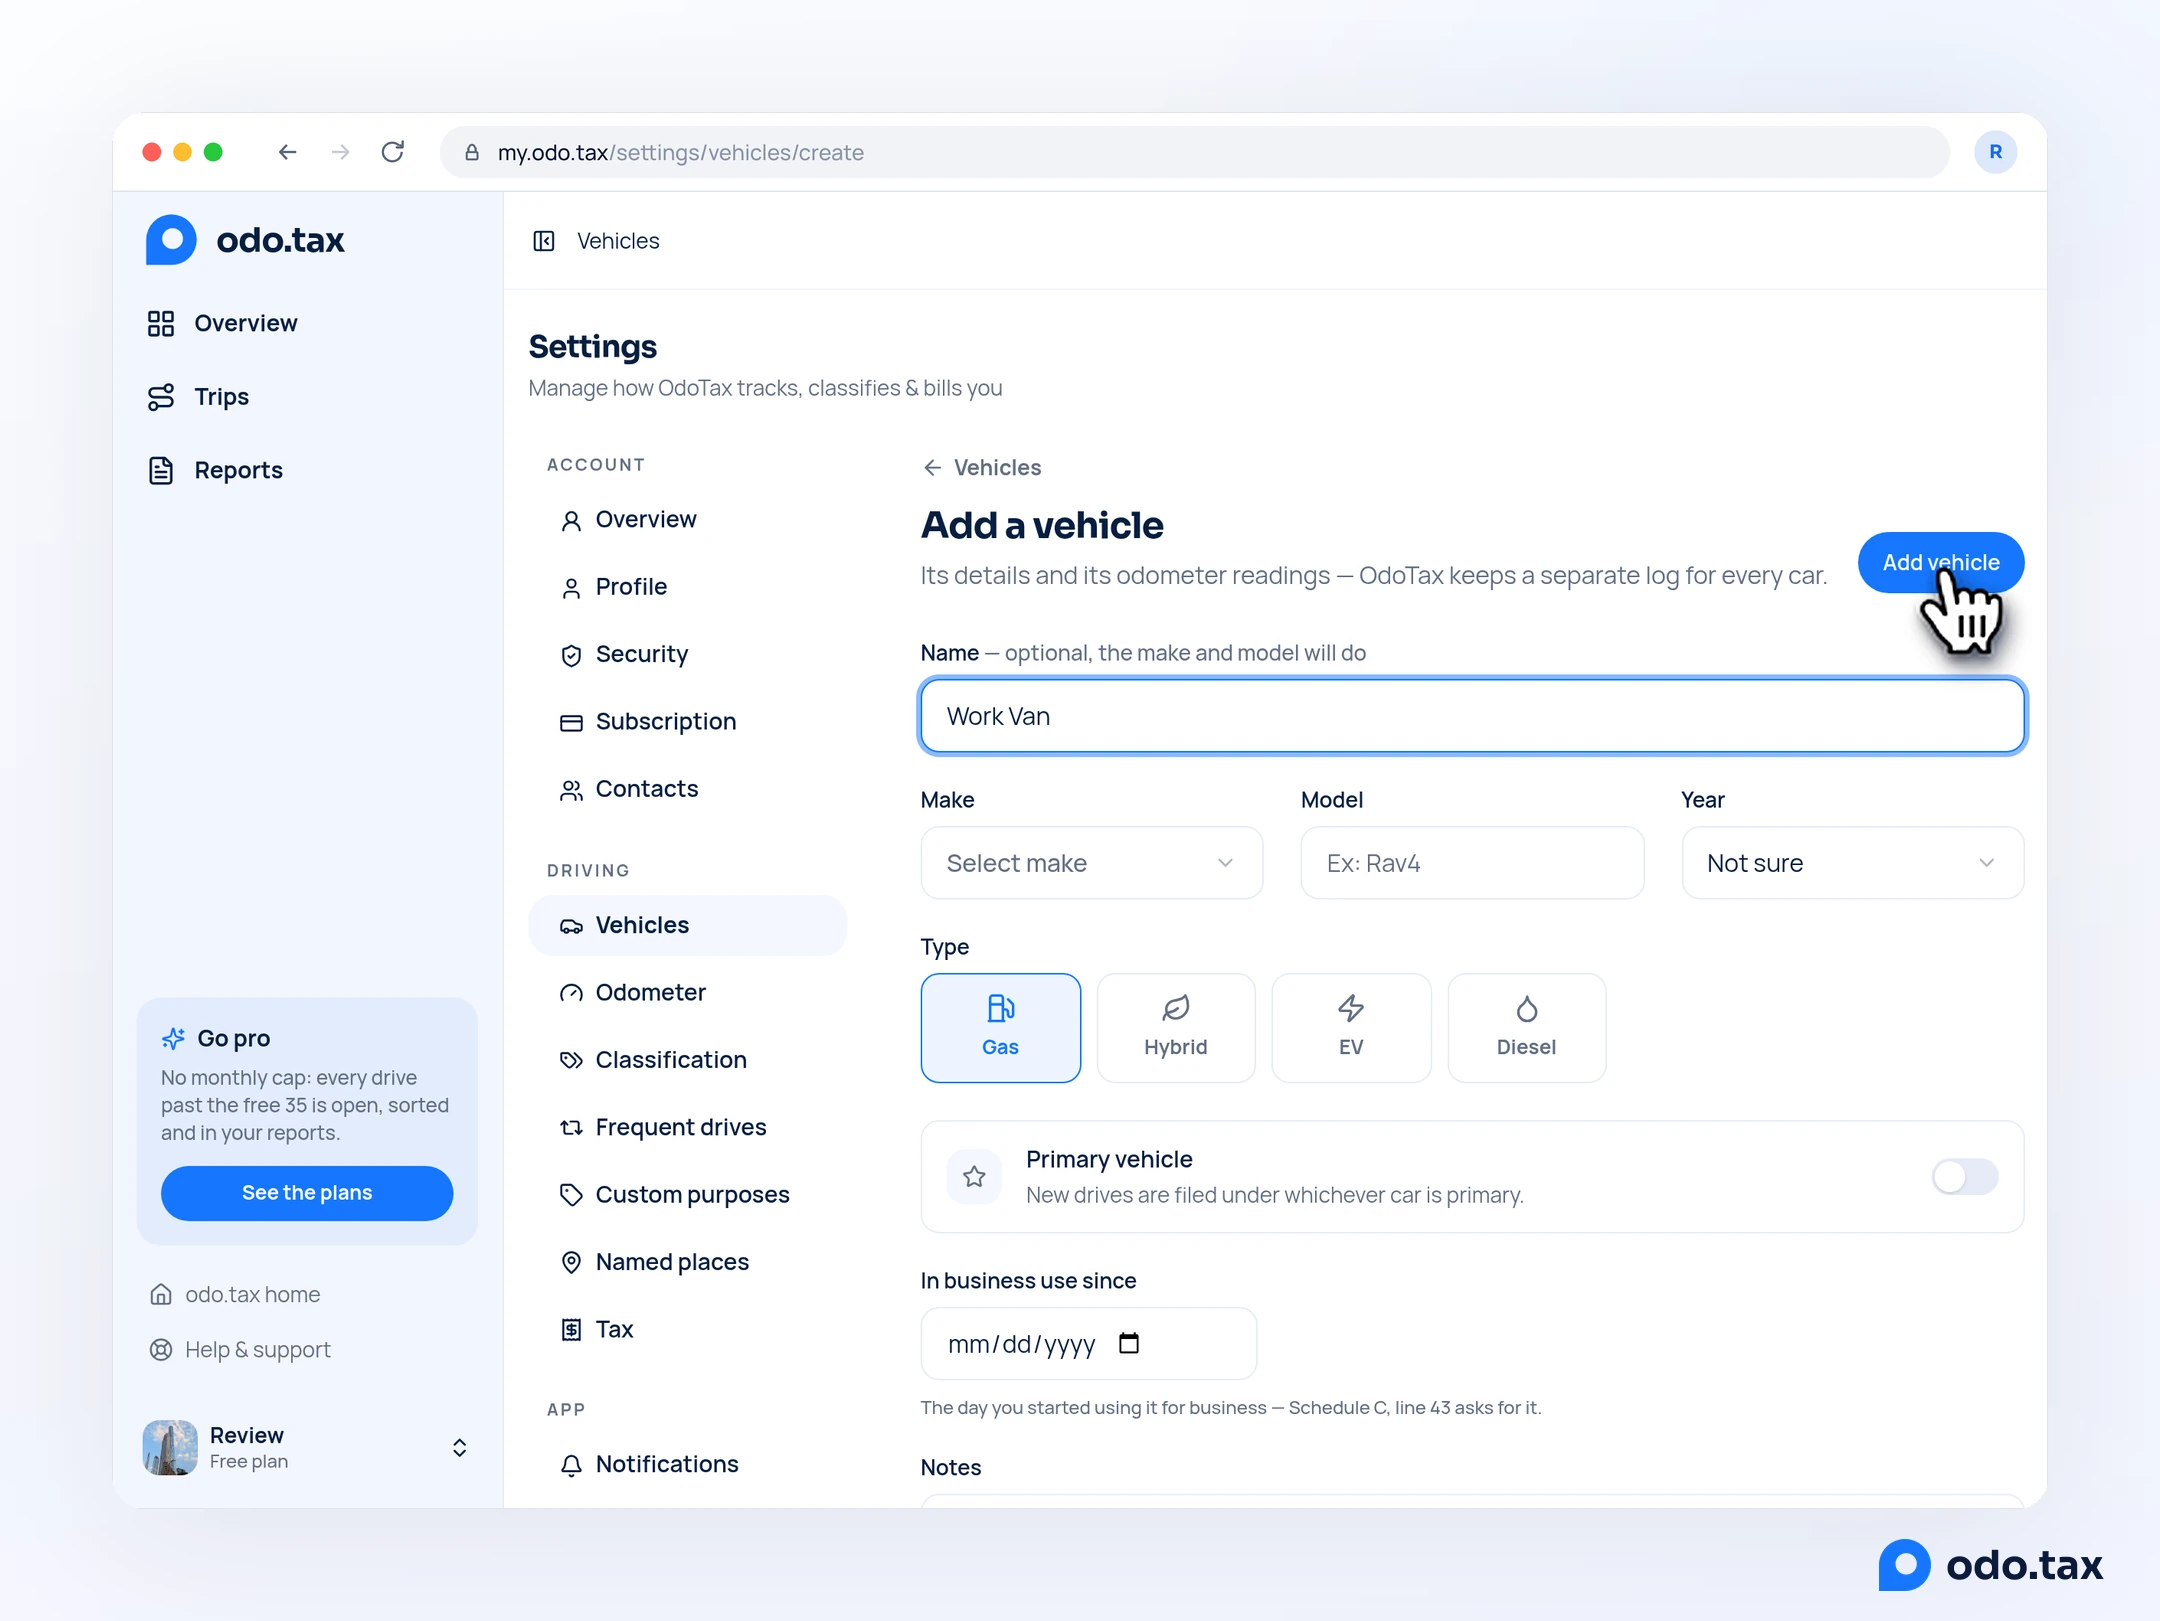Open Contacts settings
This screenshot has width=2160, height=1621.
pyautogui.click(x=687, y=789)
